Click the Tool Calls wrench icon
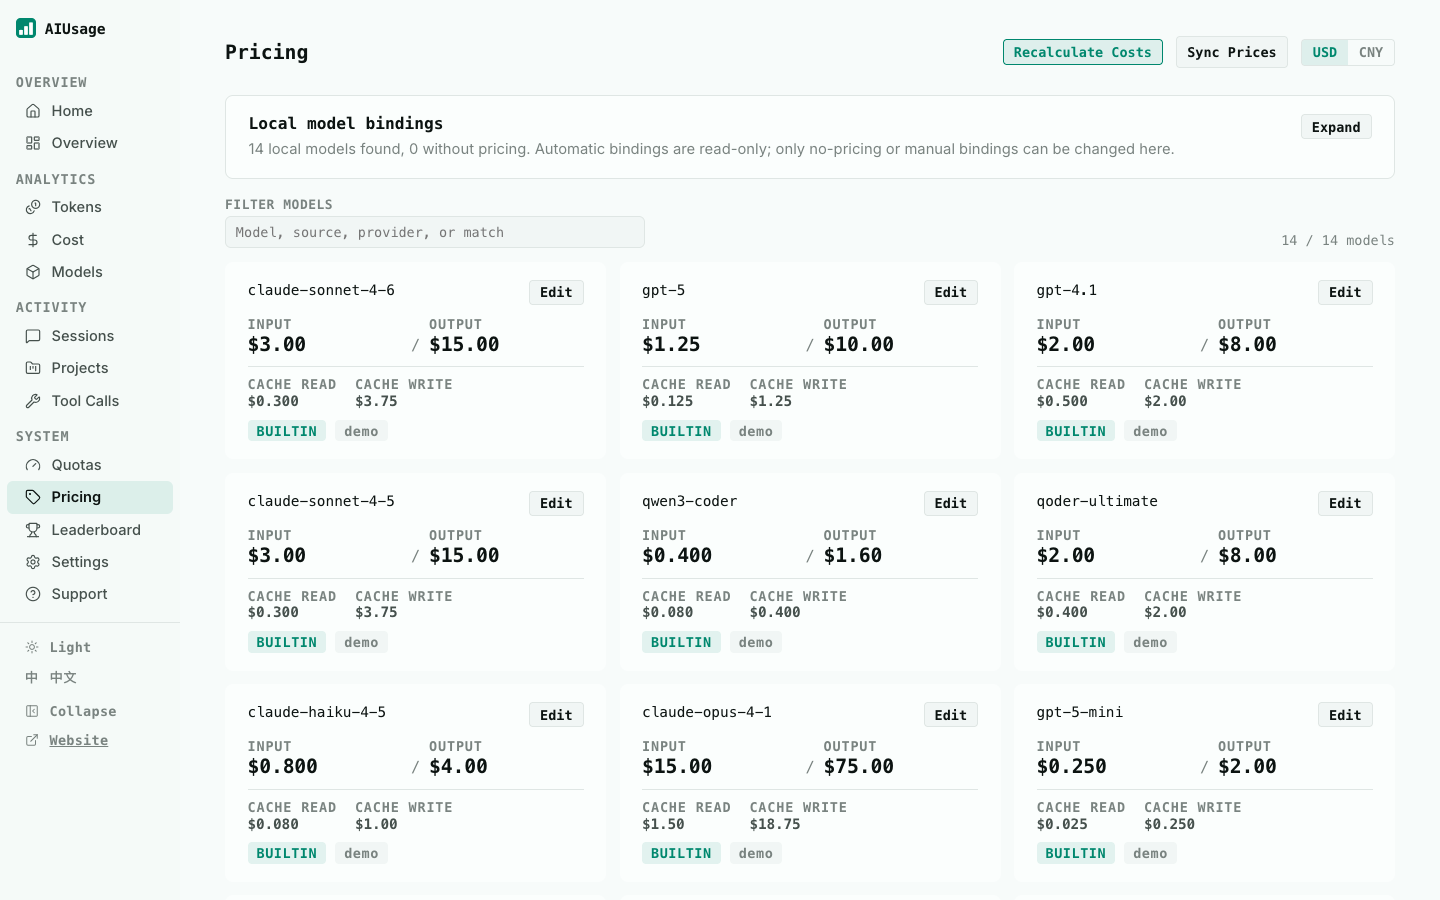The width and height of the screenshot is (1440, 900). click(x=33, y=401)
